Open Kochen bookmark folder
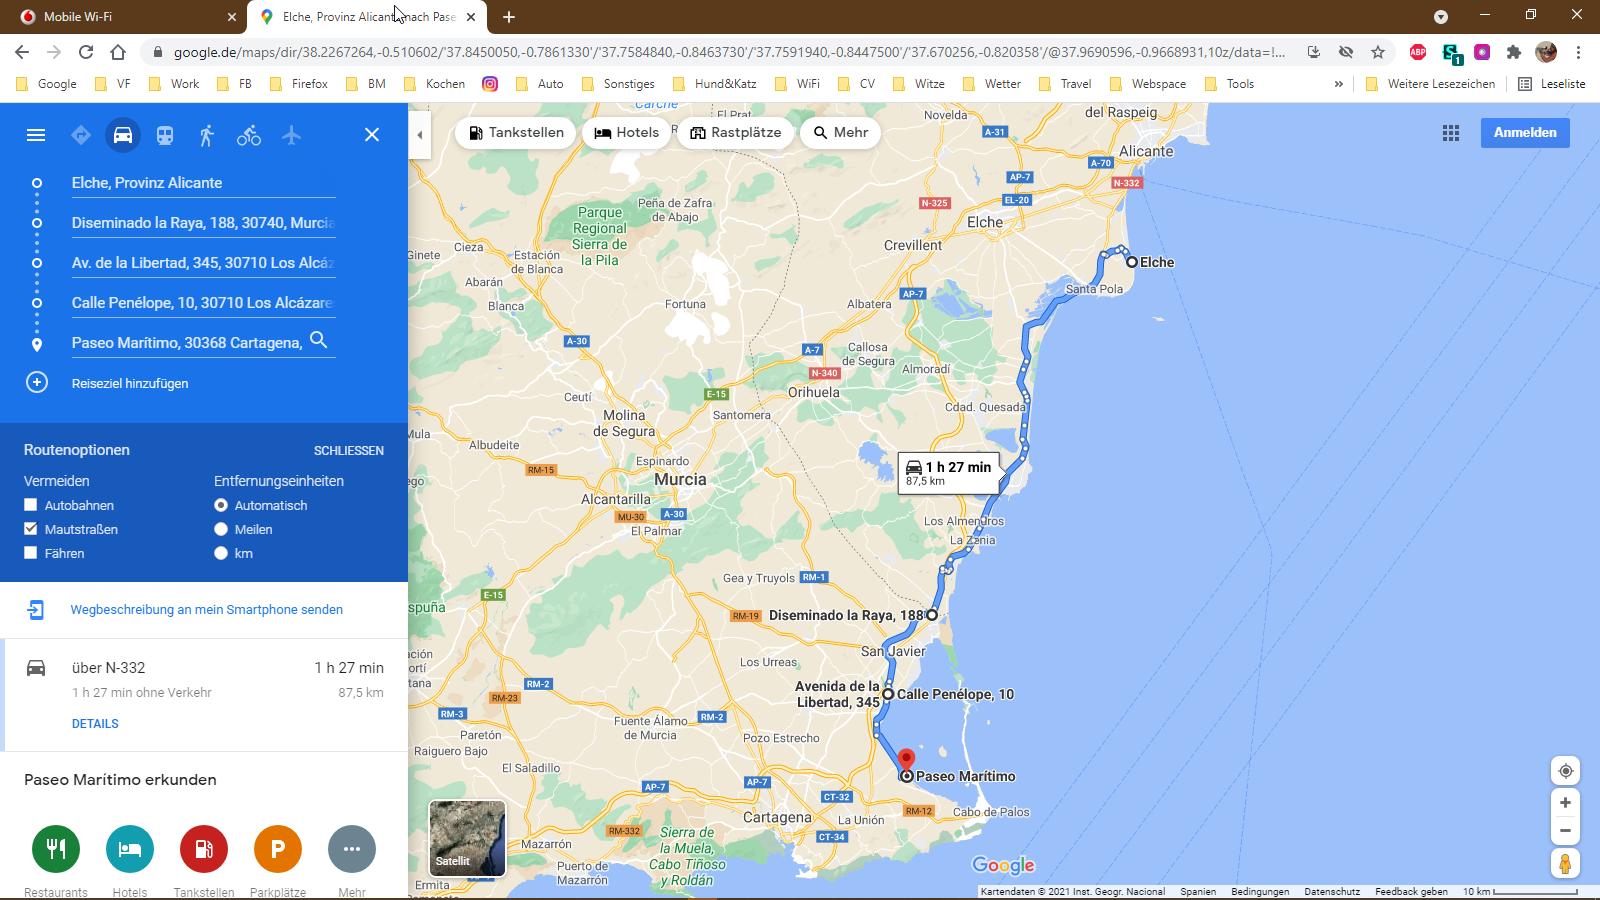 (x=435, y=84)
